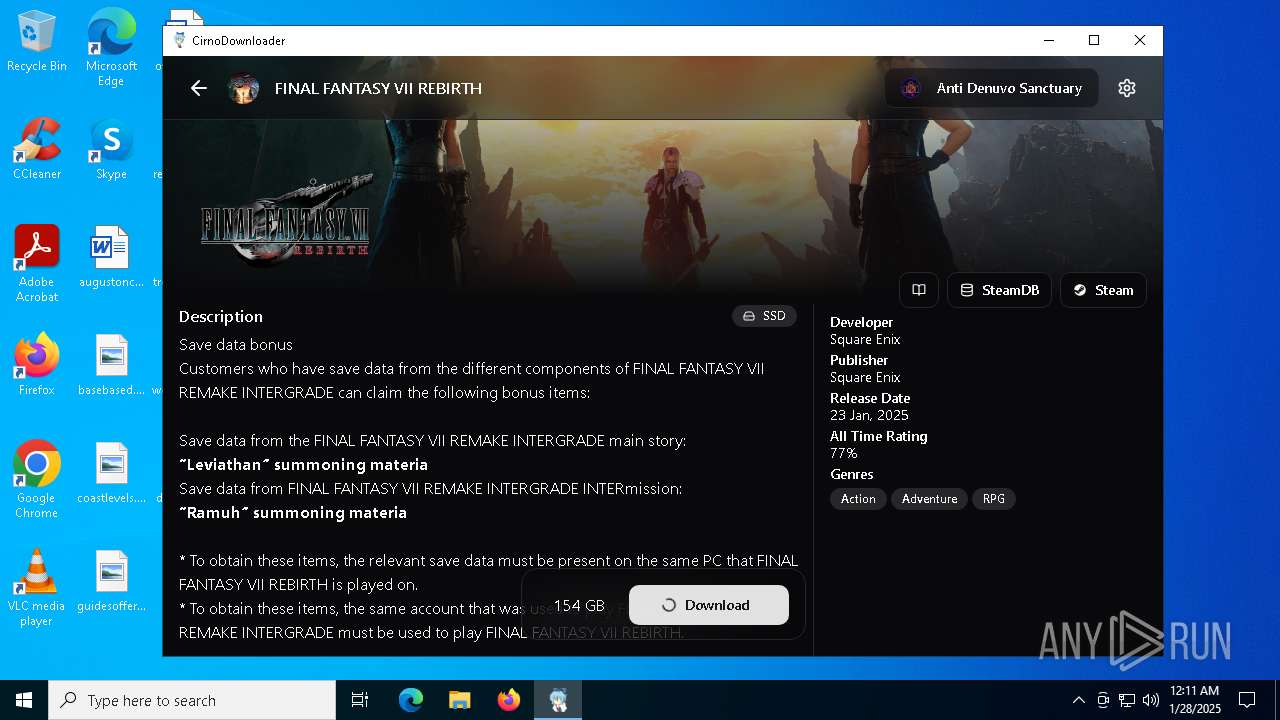Viewport: 1280px width, 720px height.
Task: Click the Developer Square Enix entry
Action: point(865,339)
